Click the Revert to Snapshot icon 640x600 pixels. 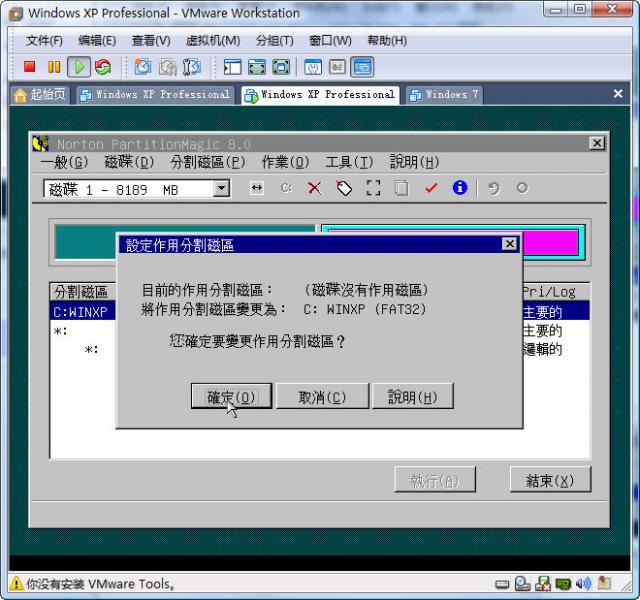(x=167, y=67)
